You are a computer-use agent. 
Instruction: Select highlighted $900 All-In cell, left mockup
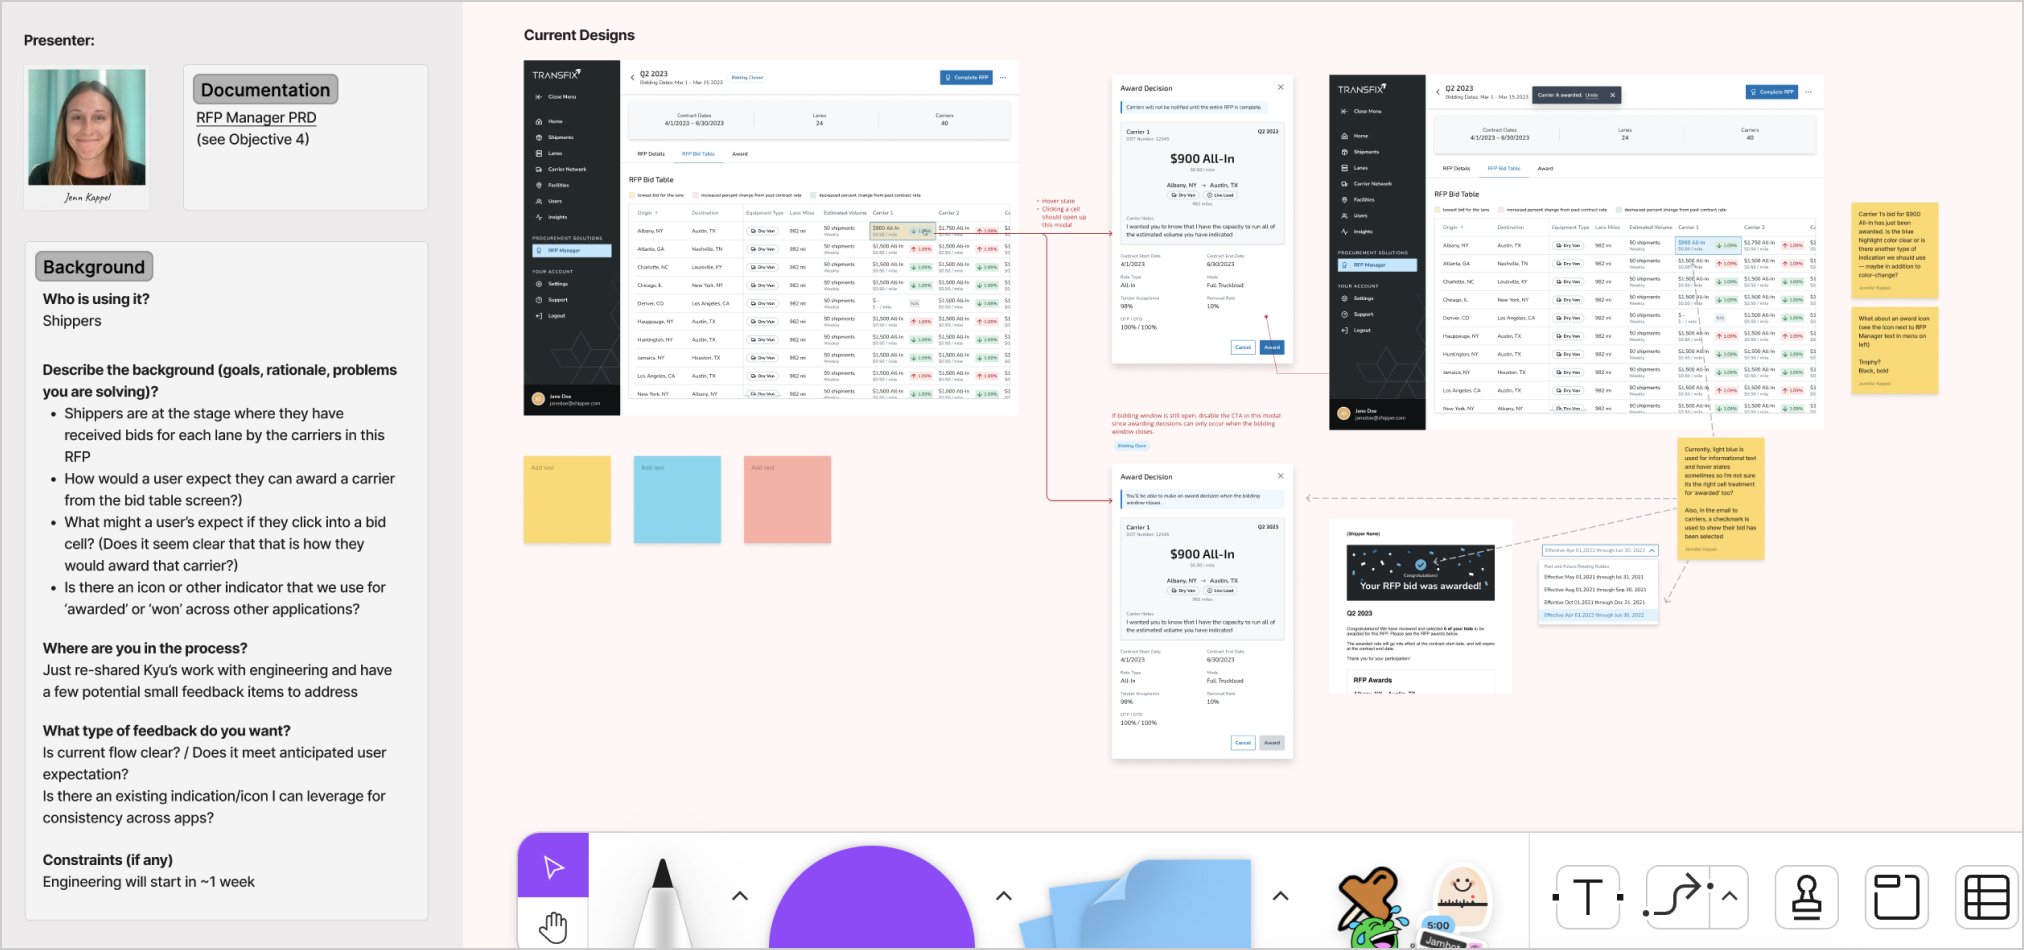pyautogui.click(x=903, y=230)
